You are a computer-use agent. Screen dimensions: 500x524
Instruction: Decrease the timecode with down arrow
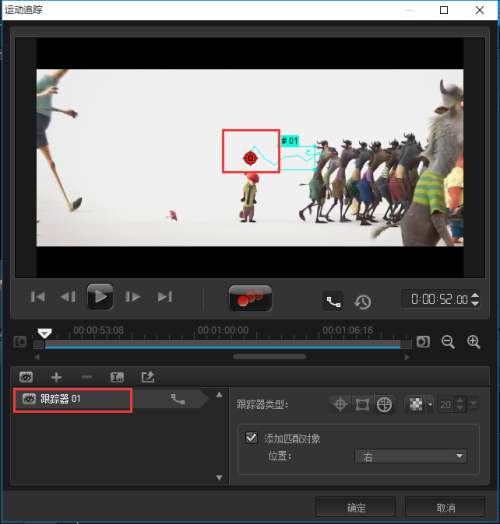point(475,303)
